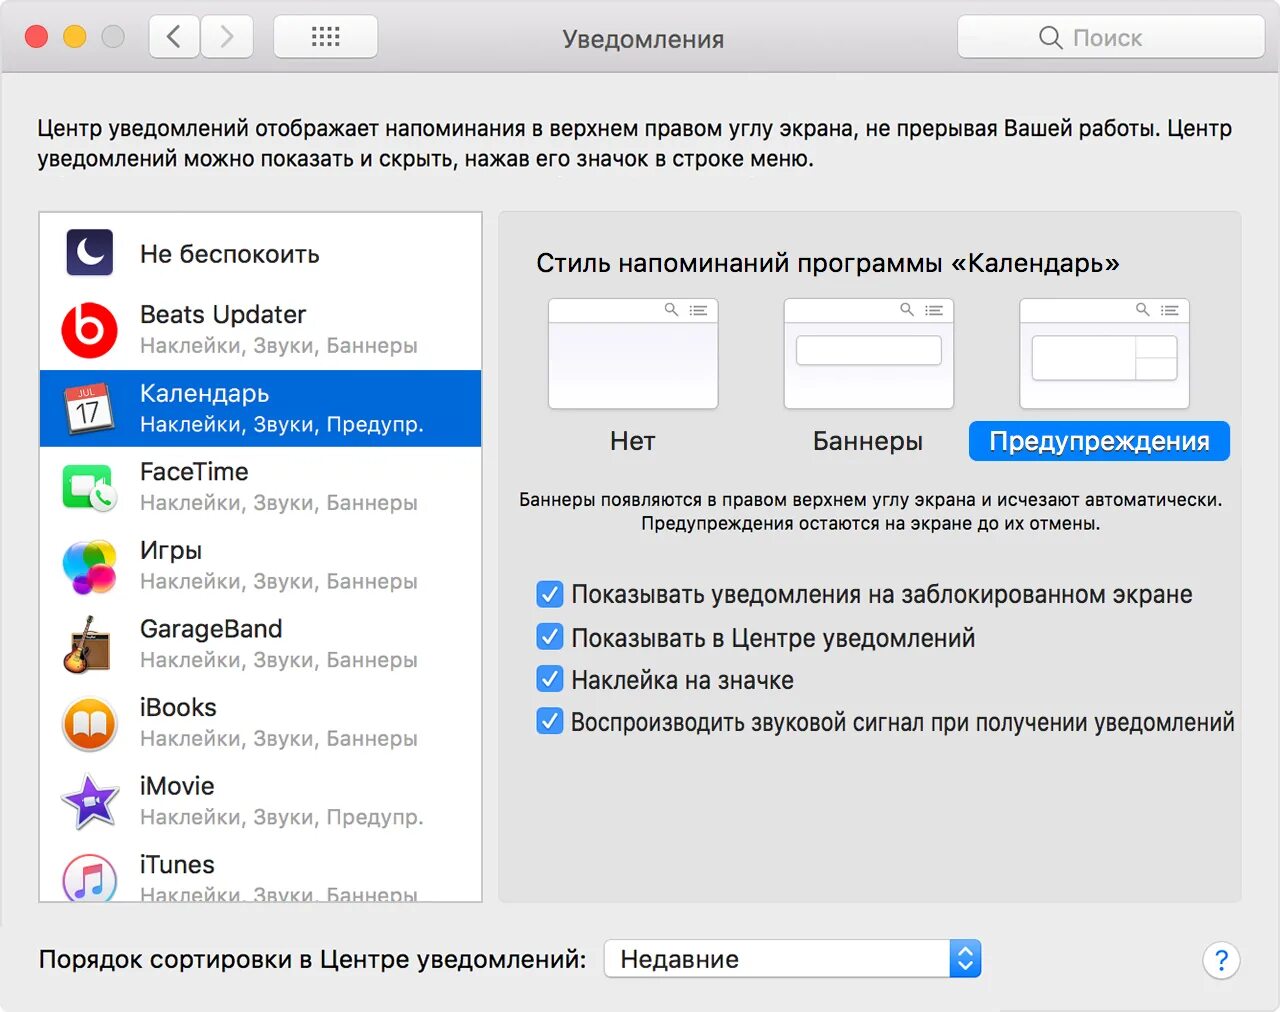Viewport: 1280px width, 1012px height.
Task: Disable showing notifications on locked screen
Action: [550, 594]
